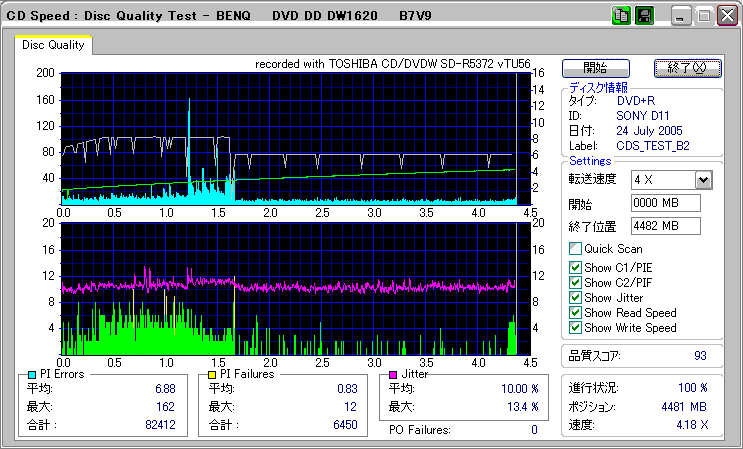Viewport: 743px width, 449px height.
Task: Open the 4 X transfer speed dropdown
Action: click(703, 180)
